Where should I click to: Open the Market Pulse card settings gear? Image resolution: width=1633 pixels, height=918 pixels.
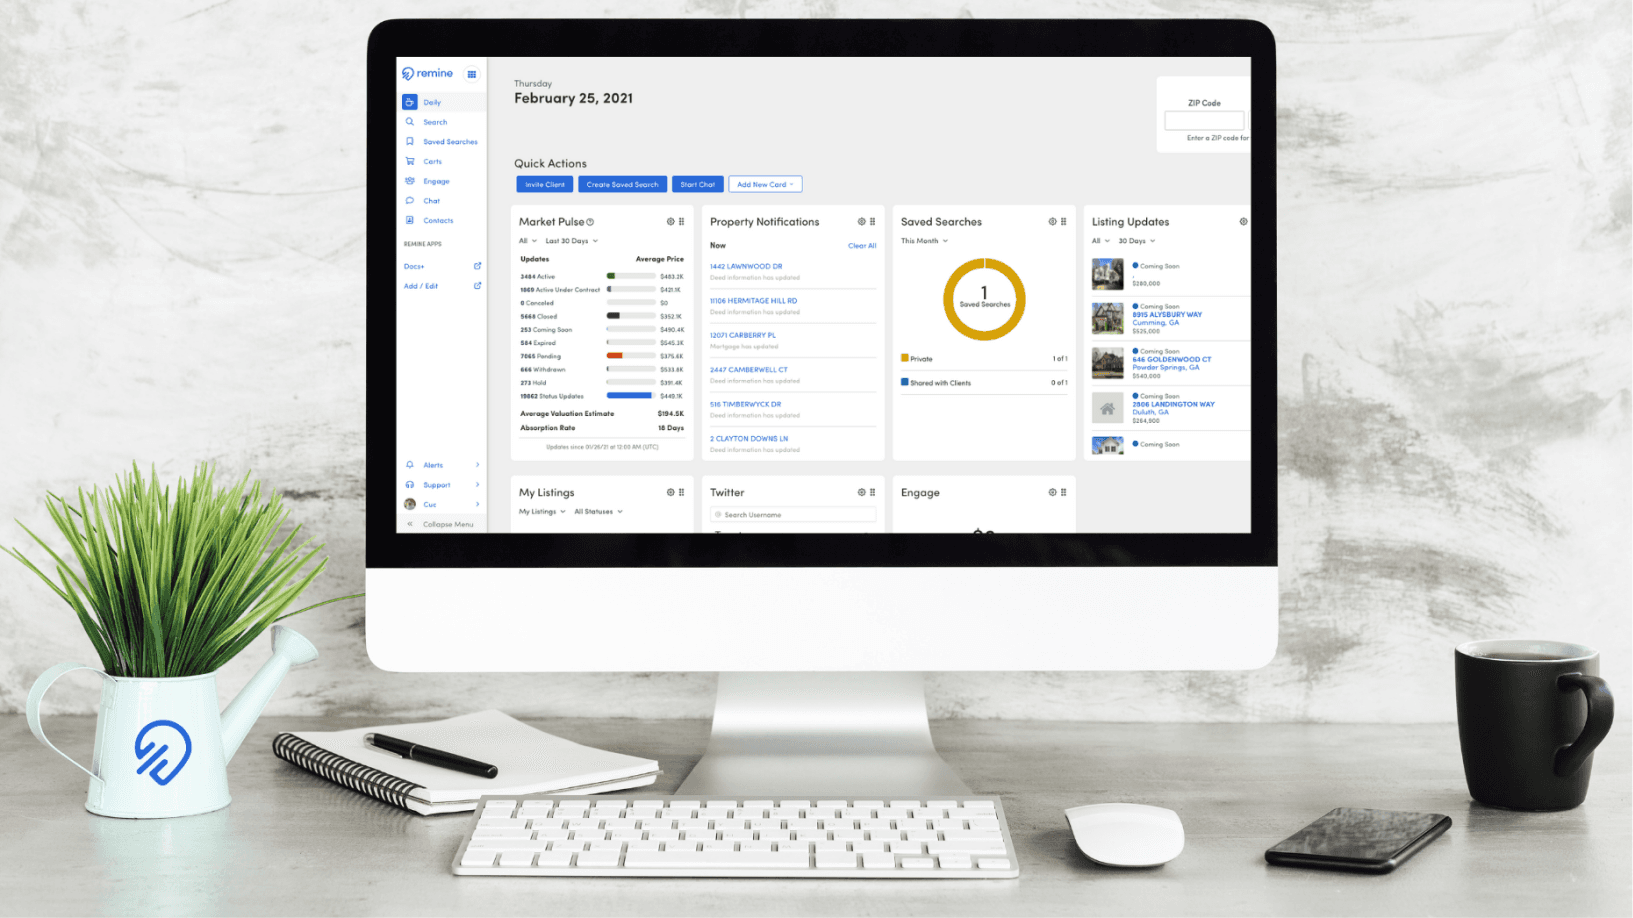point(671,222)
